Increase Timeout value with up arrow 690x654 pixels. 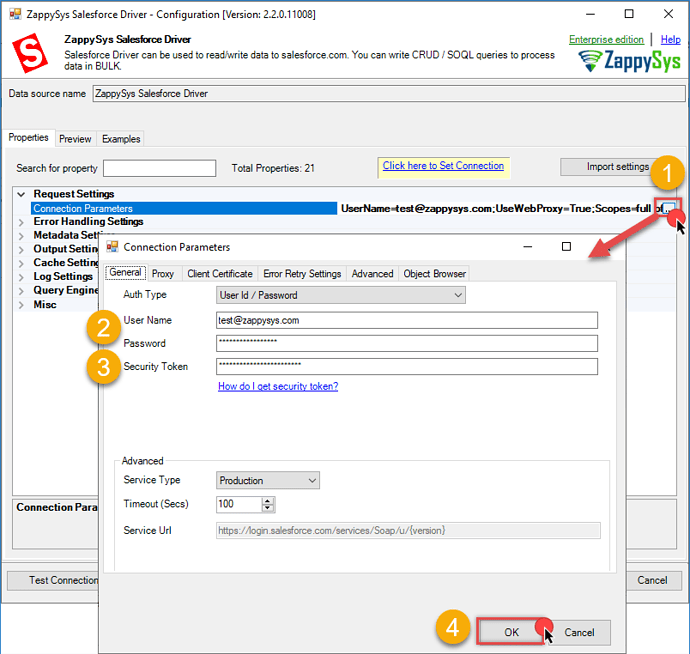coord(268,501)
